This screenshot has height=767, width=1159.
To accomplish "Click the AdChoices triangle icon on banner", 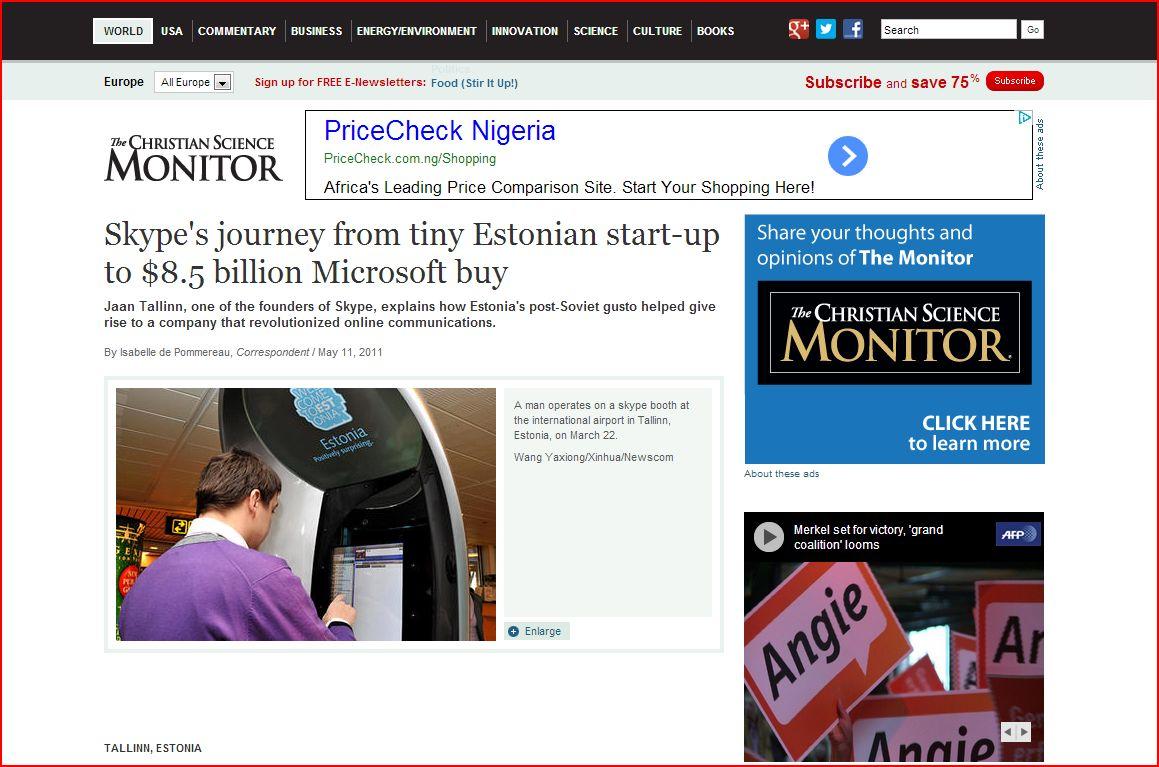I will point(1024,117).
